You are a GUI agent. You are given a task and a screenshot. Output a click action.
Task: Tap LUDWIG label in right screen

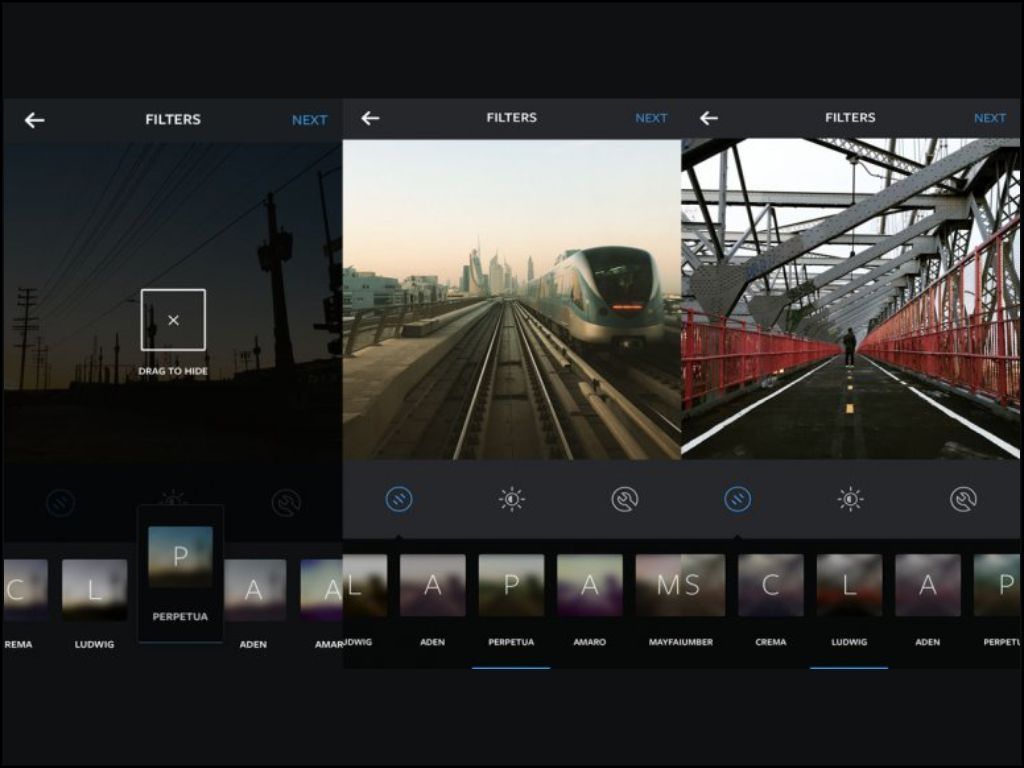[849, 642]
